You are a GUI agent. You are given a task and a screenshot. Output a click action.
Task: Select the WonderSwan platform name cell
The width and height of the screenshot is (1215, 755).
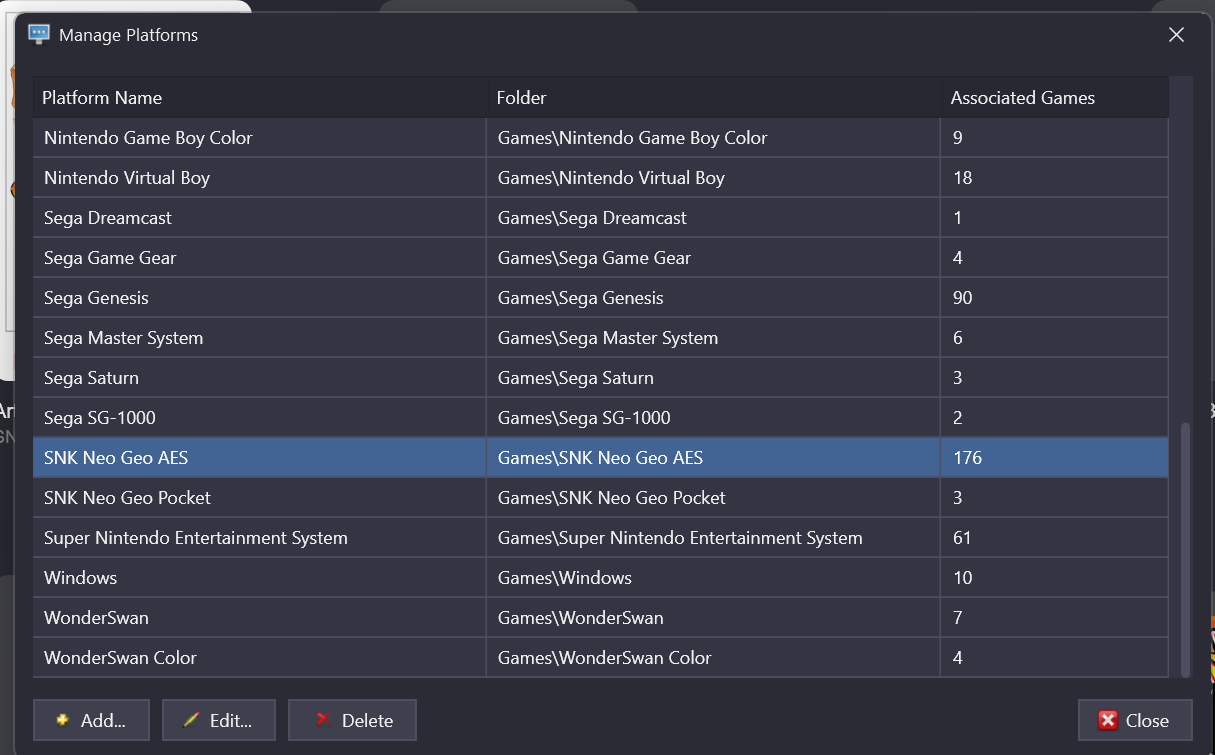[260, 618]
